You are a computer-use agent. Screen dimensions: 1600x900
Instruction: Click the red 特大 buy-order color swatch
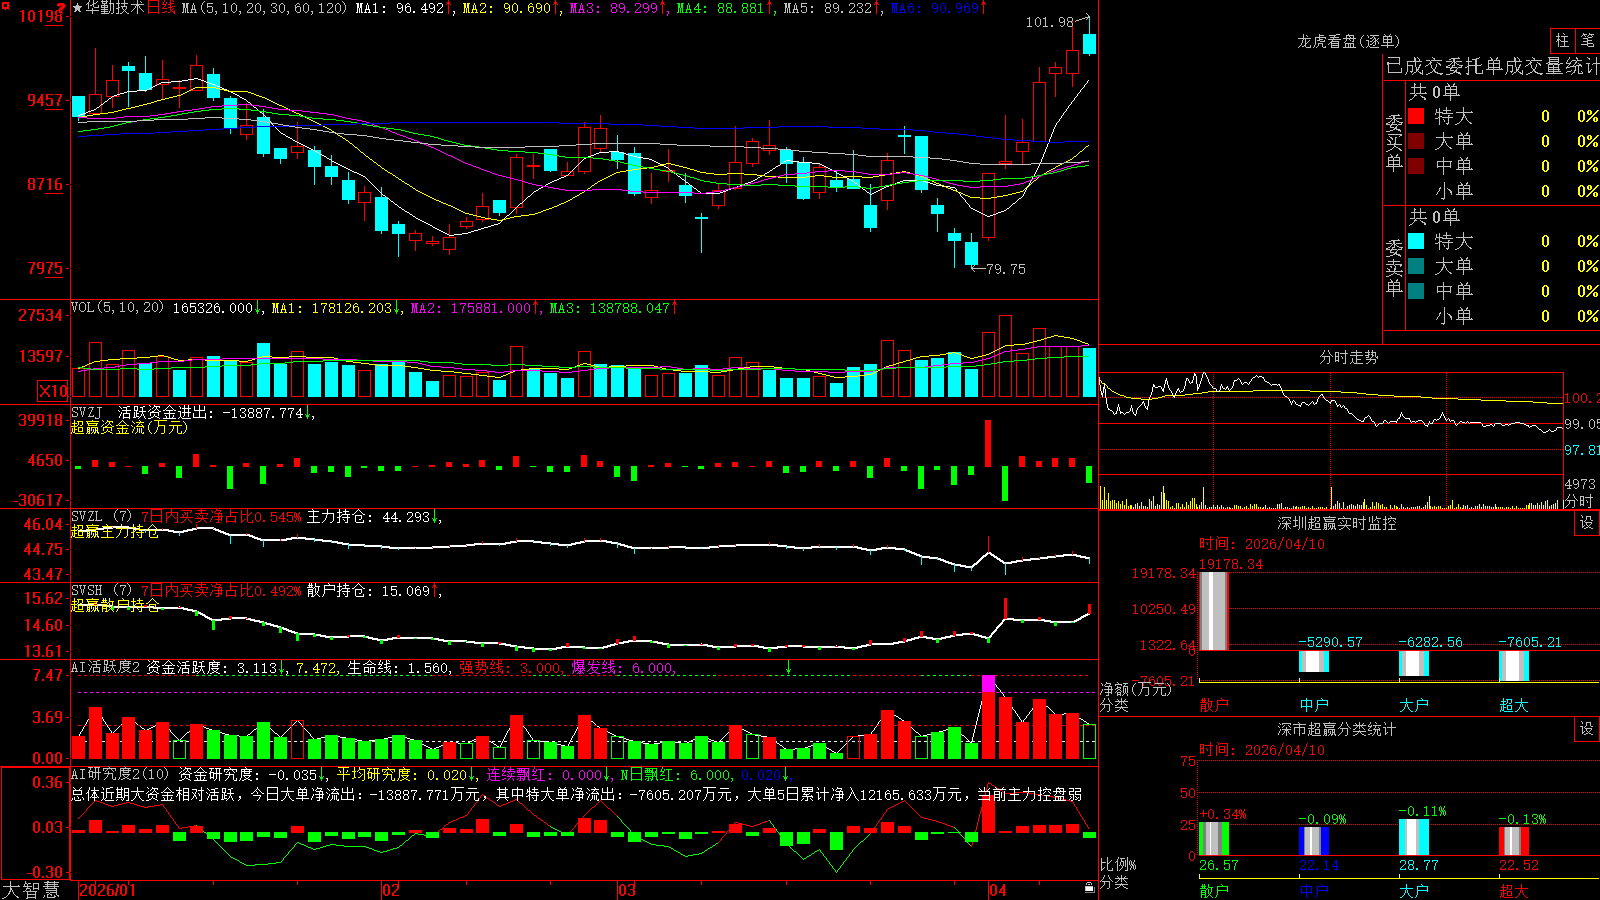tap(1416, 116)
